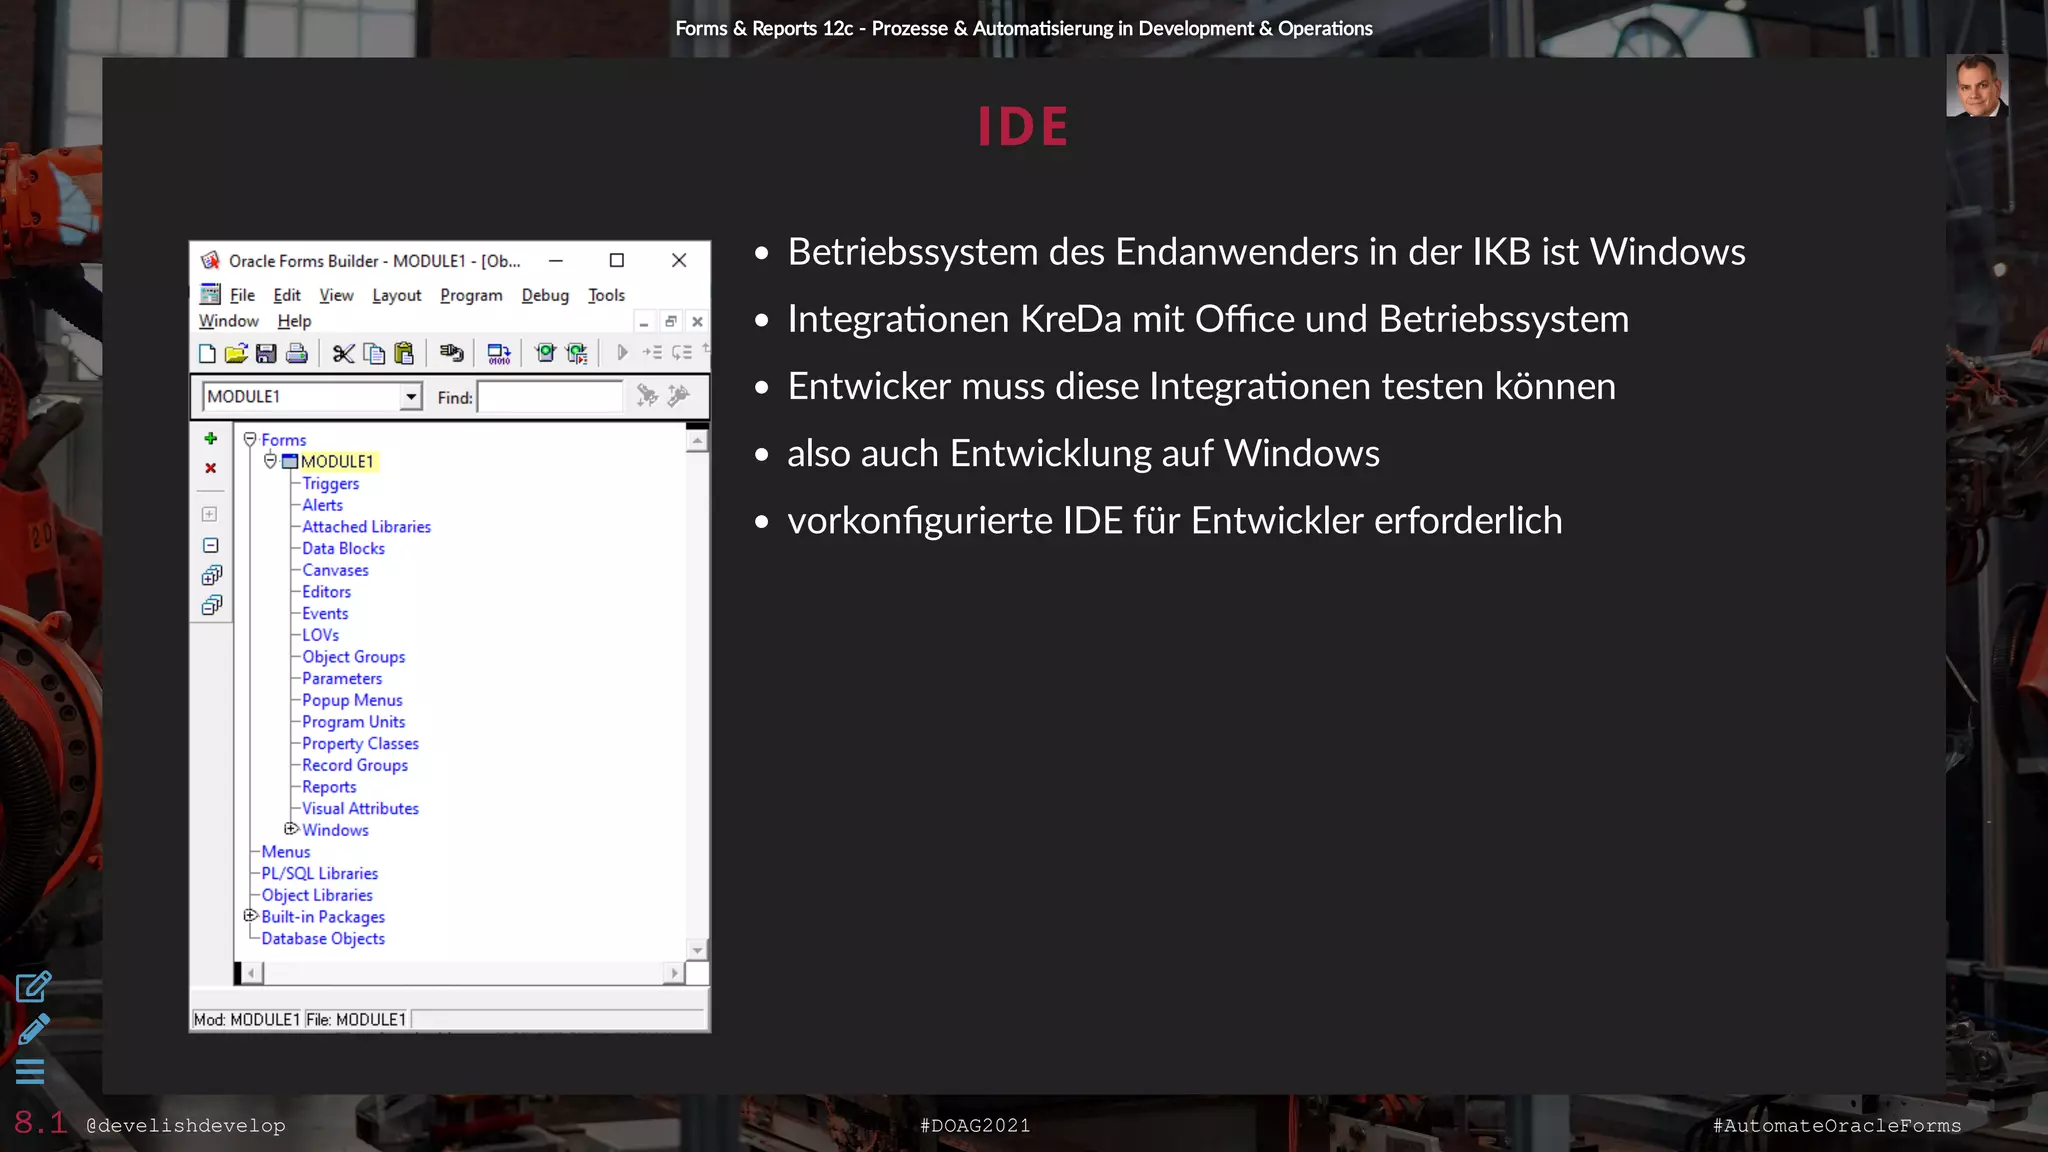Open the View menu
2048x1152 pixels.
[x=336, y=295]
